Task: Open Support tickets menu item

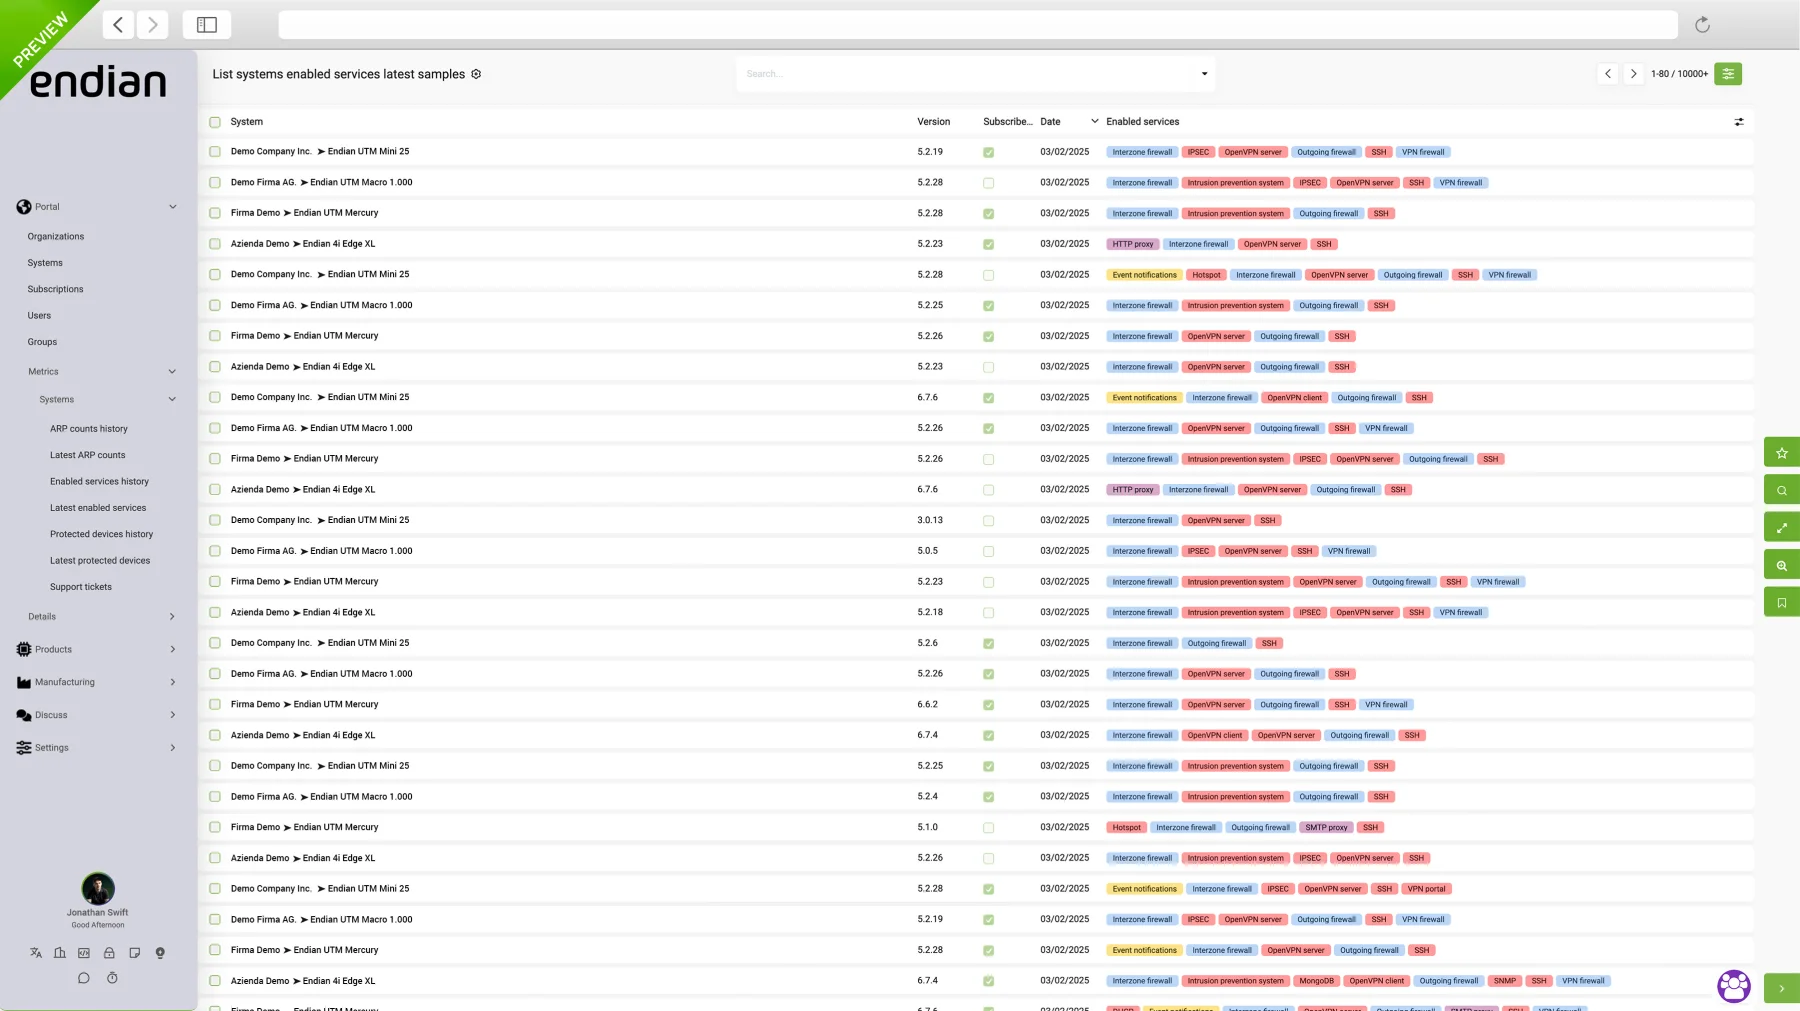Action: click(x=81, y=587)
